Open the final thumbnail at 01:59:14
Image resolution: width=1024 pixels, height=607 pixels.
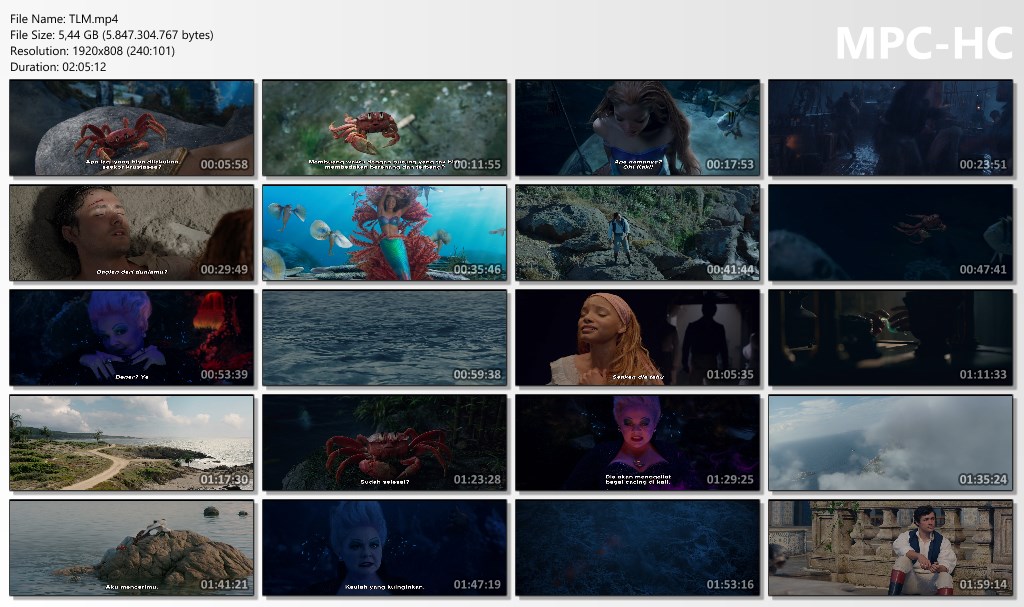[890, 548]
